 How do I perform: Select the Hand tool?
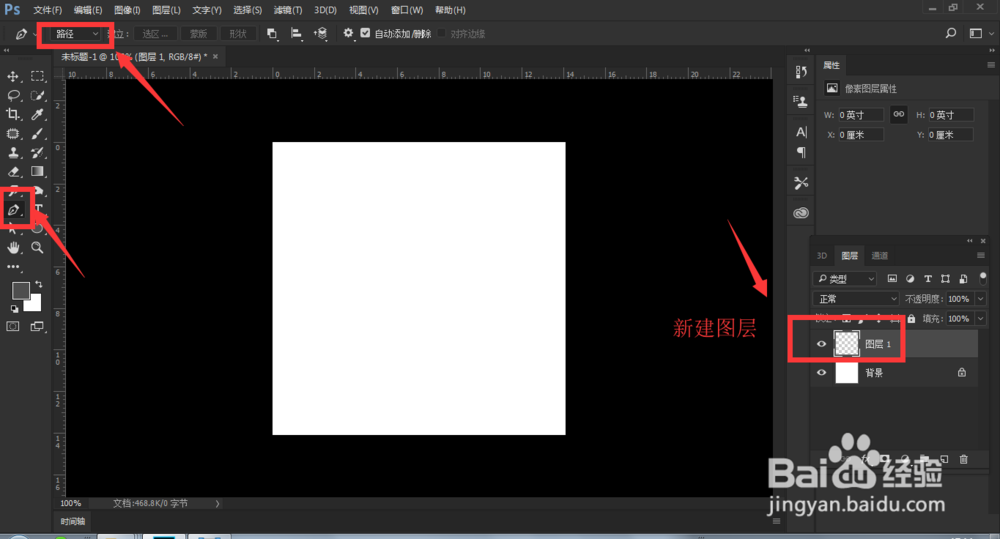click(13, 247)
